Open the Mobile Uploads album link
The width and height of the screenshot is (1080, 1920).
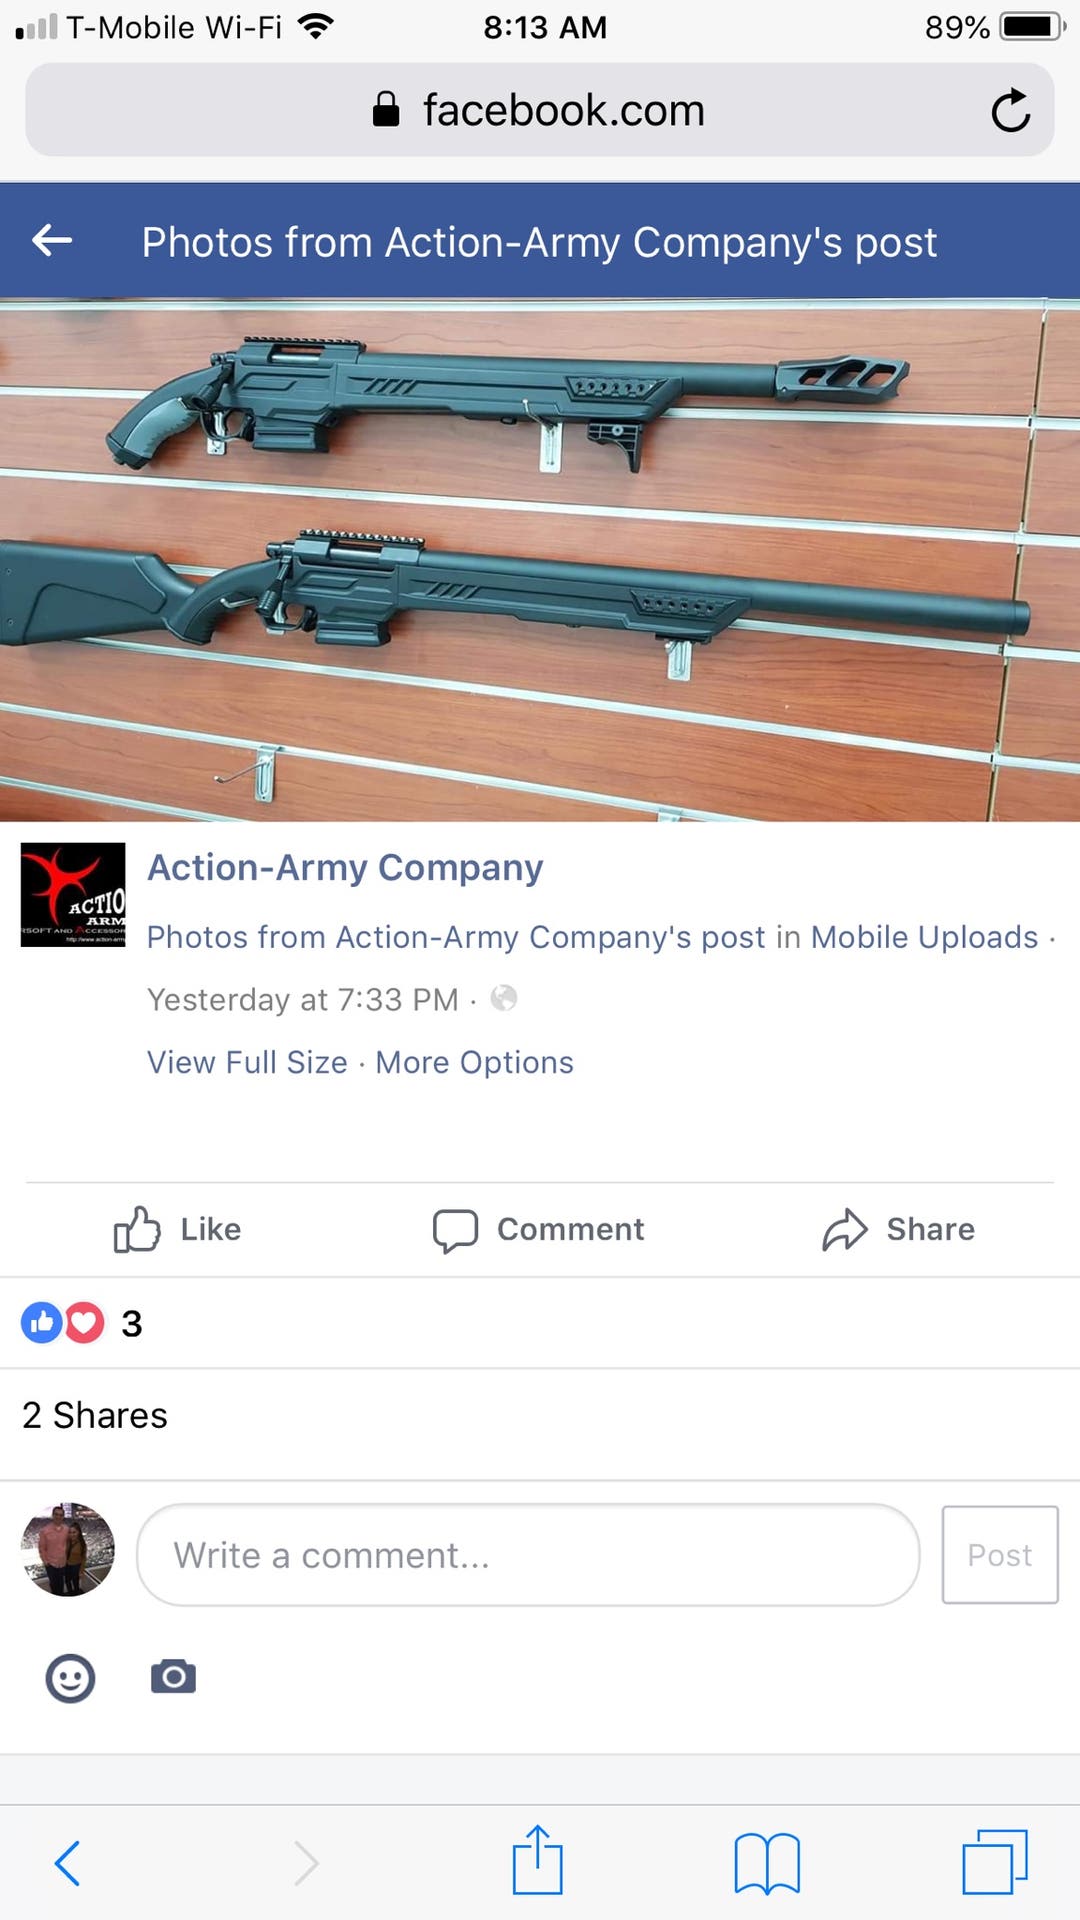coord(924,937)
